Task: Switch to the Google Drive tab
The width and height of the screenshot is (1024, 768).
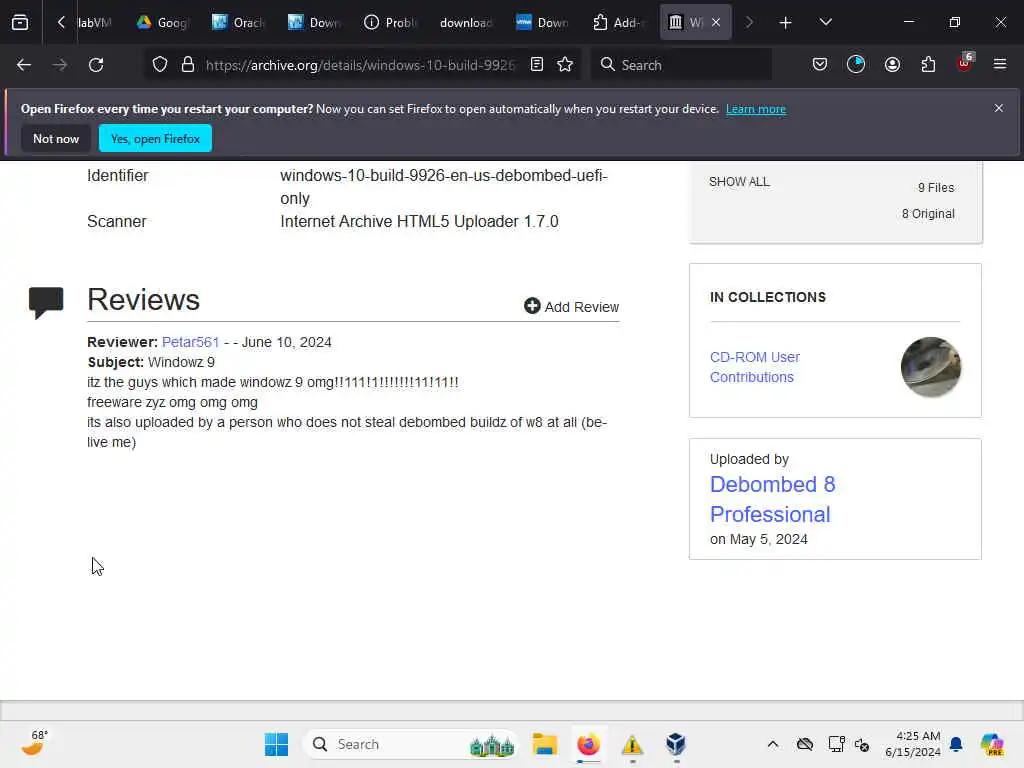Action: [163, 23]
